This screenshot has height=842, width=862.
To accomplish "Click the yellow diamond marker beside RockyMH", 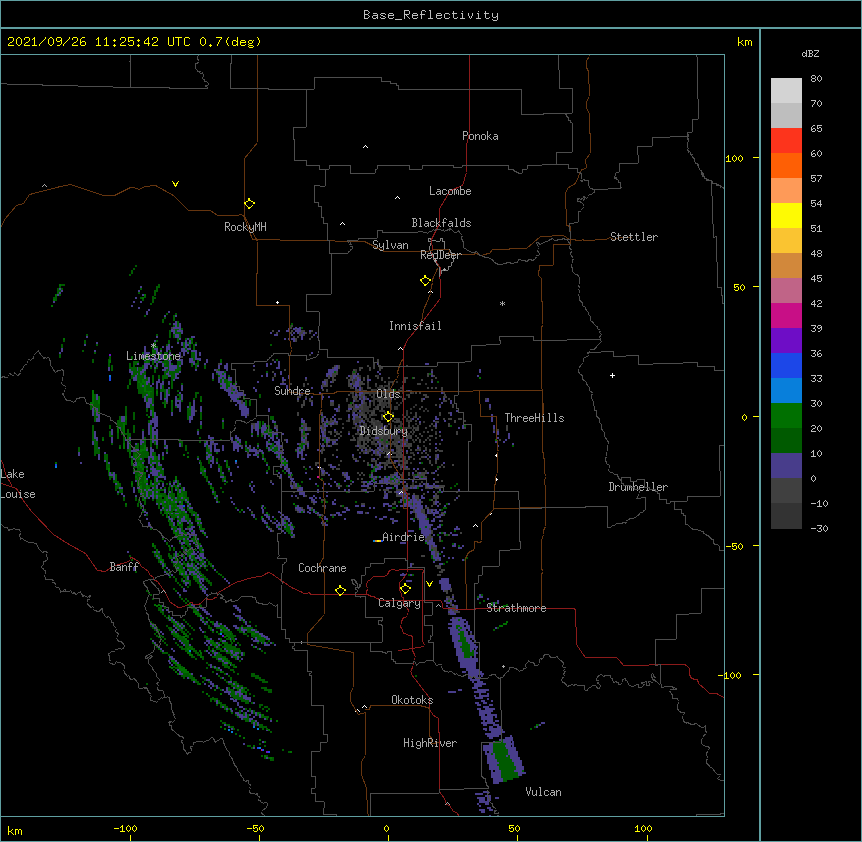I will [x=249, y=204].
